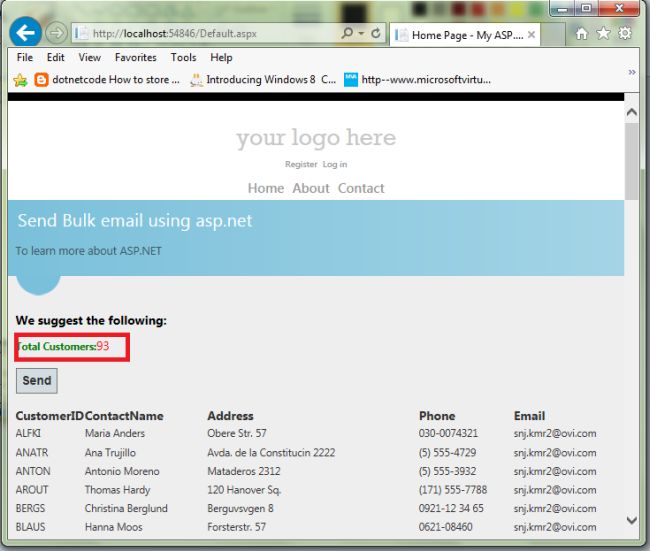Viewport: 650px width, 551px height.
Task: Open the address bar dropdown arrow
Action: click(361, 33)
